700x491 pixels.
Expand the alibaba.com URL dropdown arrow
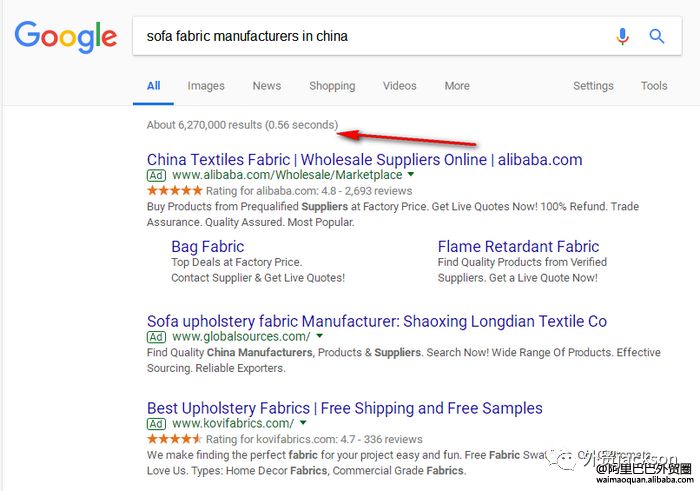tap(411, 175)
